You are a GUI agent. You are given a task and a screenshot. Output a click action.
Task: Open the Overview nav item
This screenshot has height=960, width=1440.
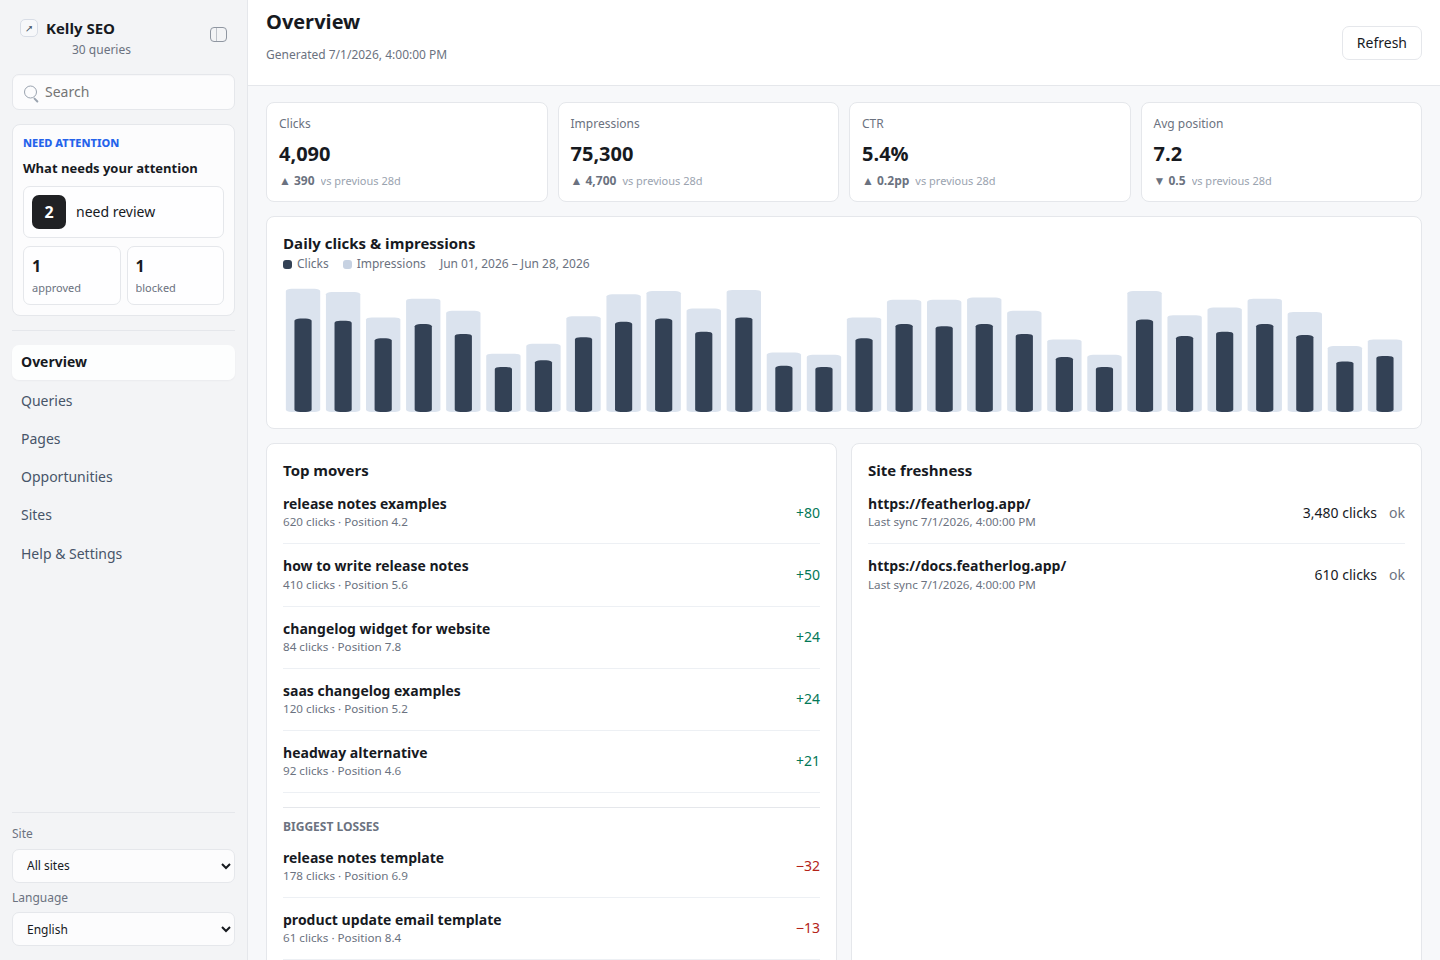(123, 362)
